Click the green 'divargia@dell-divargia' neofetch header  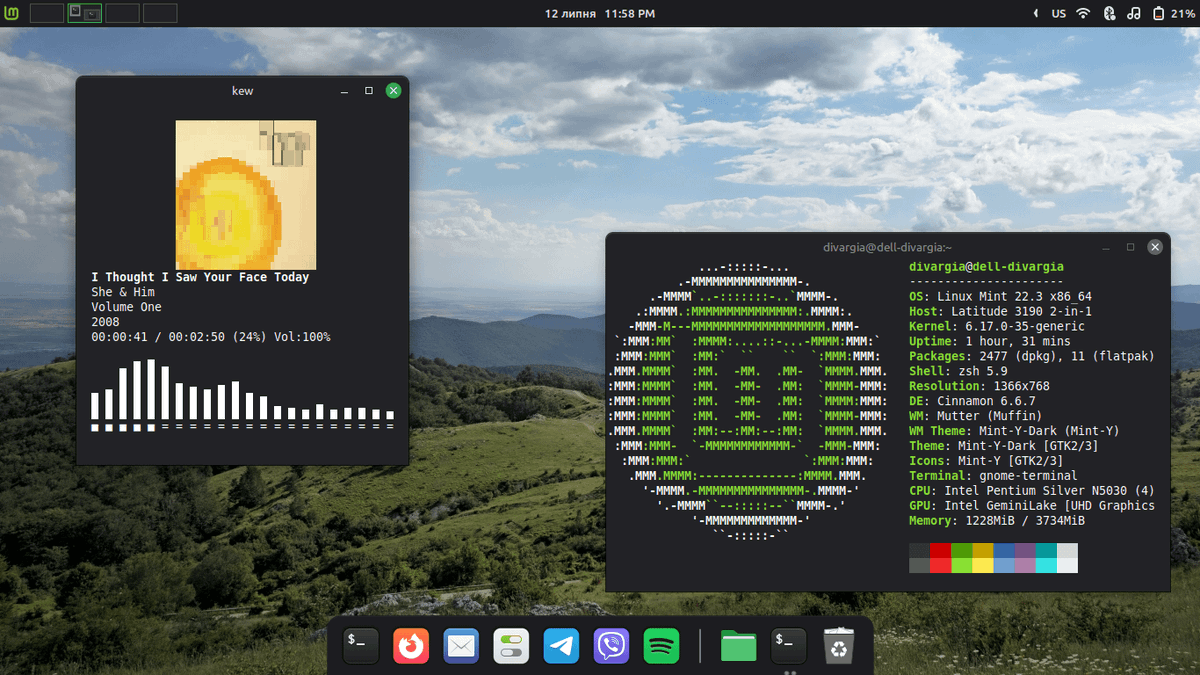(986, 267)
